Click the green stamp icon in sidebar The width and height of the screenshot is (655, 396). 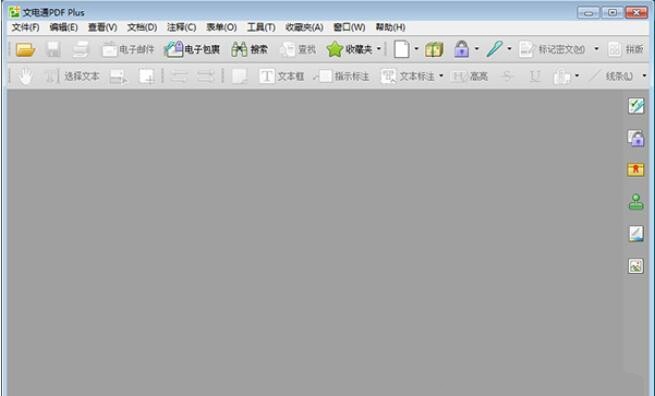point(636,202)
